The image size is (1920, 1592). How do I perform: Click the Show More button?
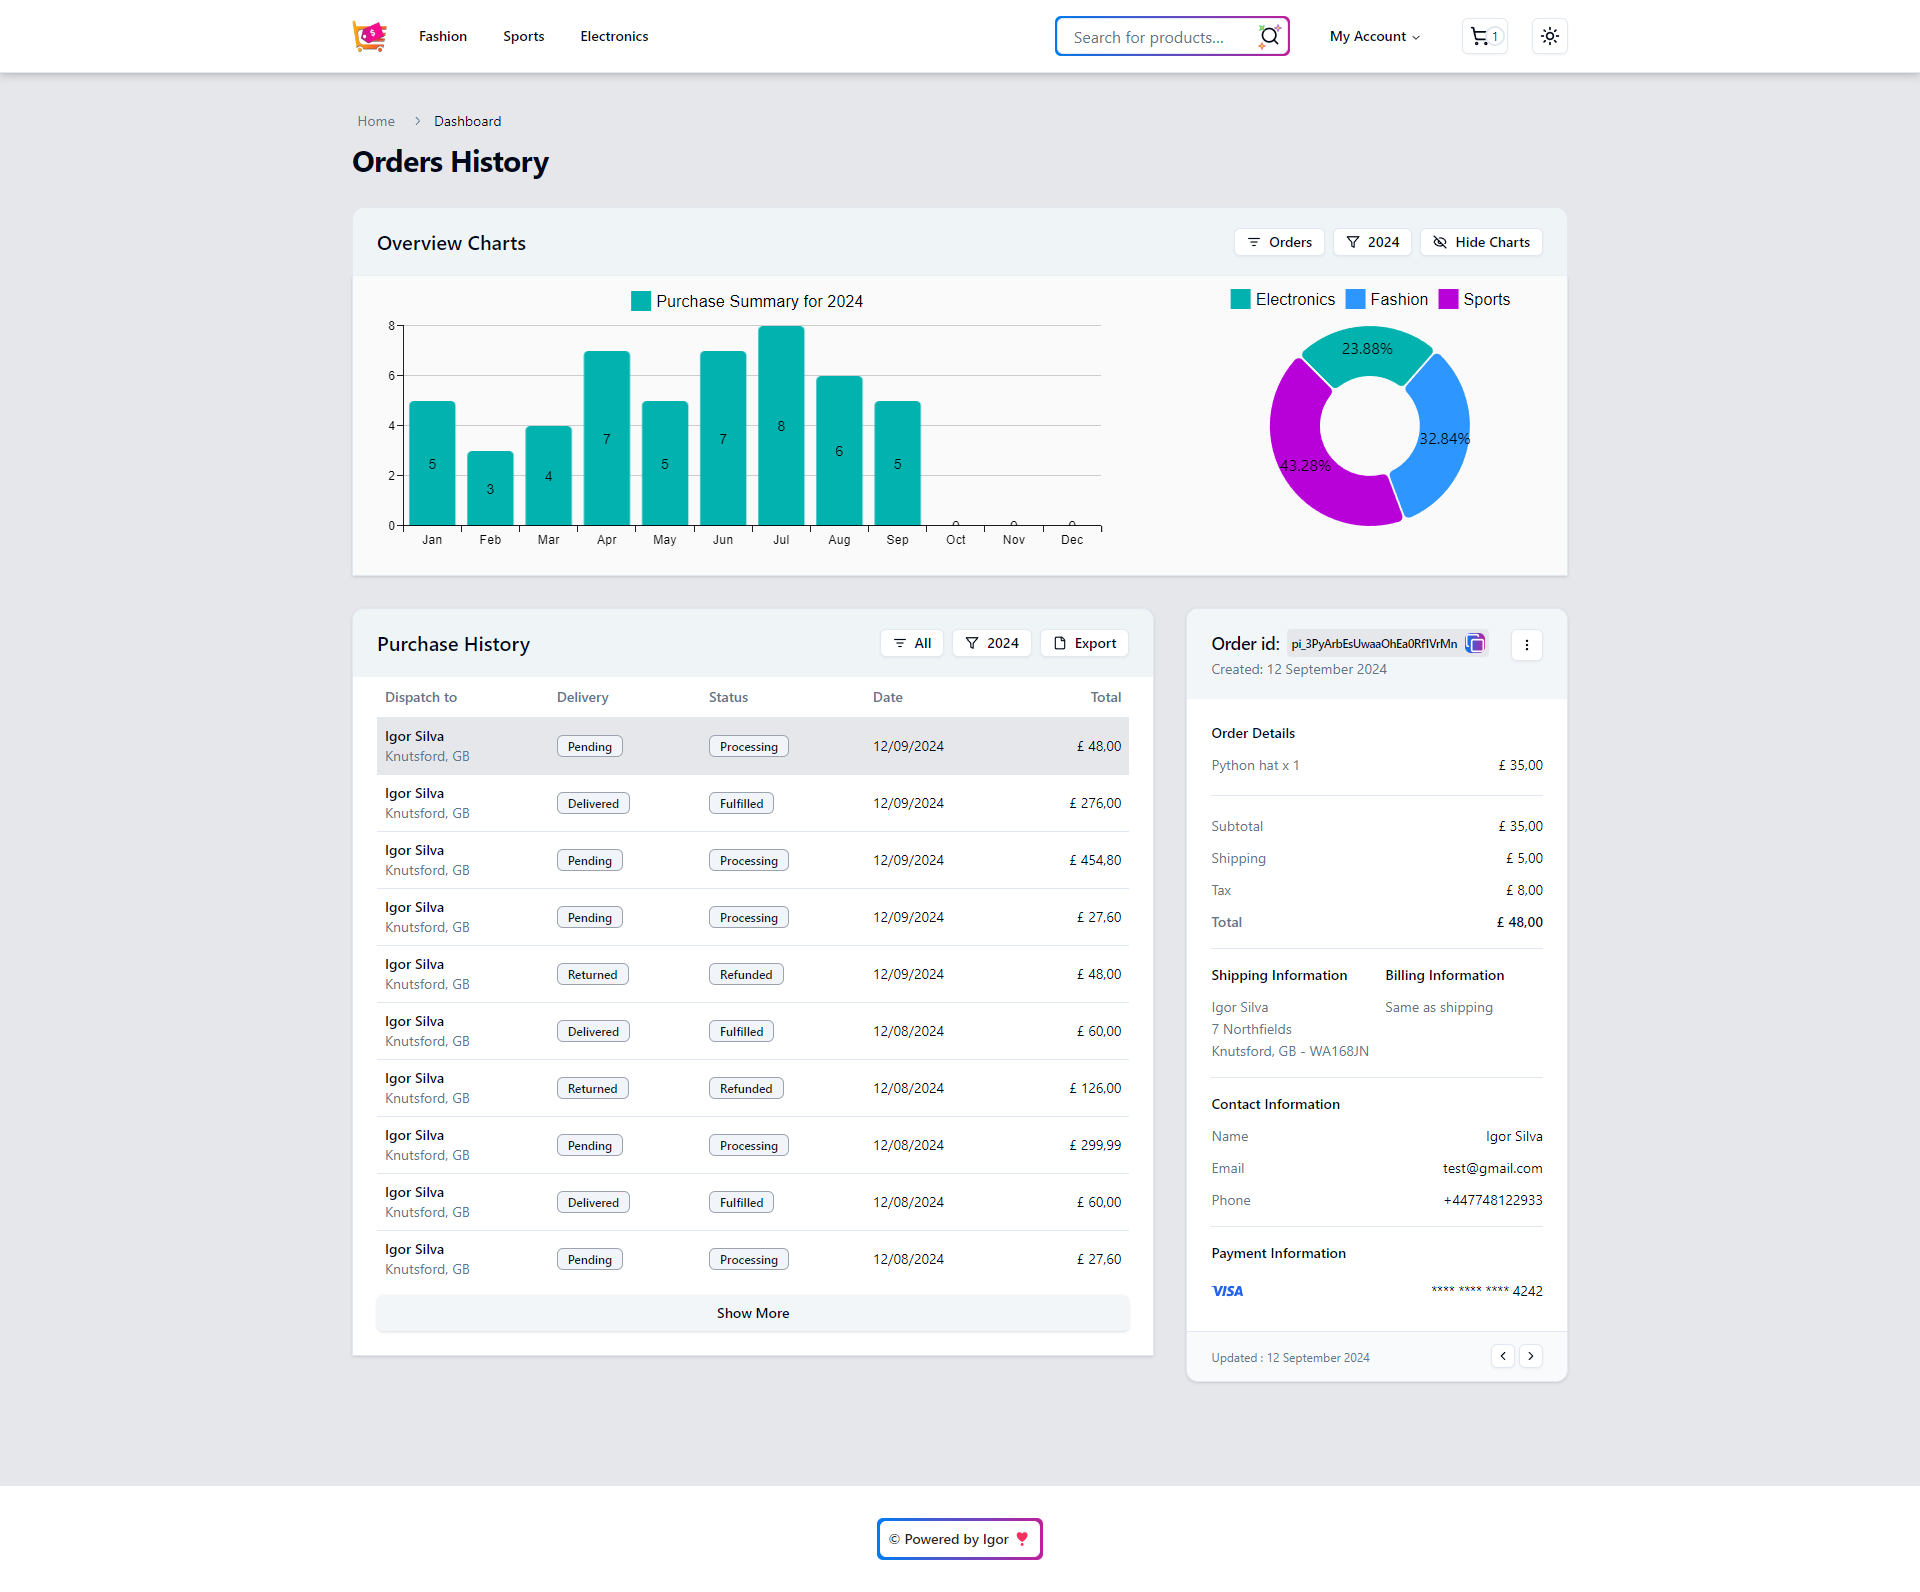(753, 1313)
